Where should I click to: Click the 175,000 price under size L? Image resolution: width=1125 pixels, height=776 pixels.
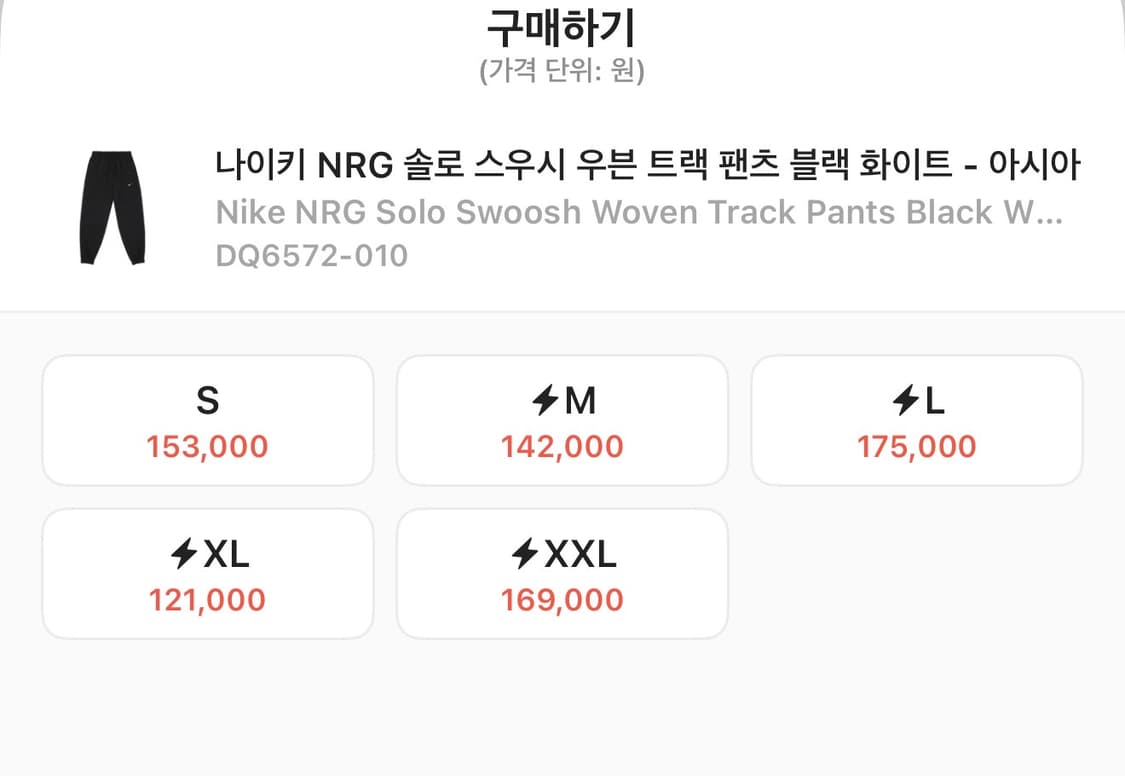(x=916, y=447)
